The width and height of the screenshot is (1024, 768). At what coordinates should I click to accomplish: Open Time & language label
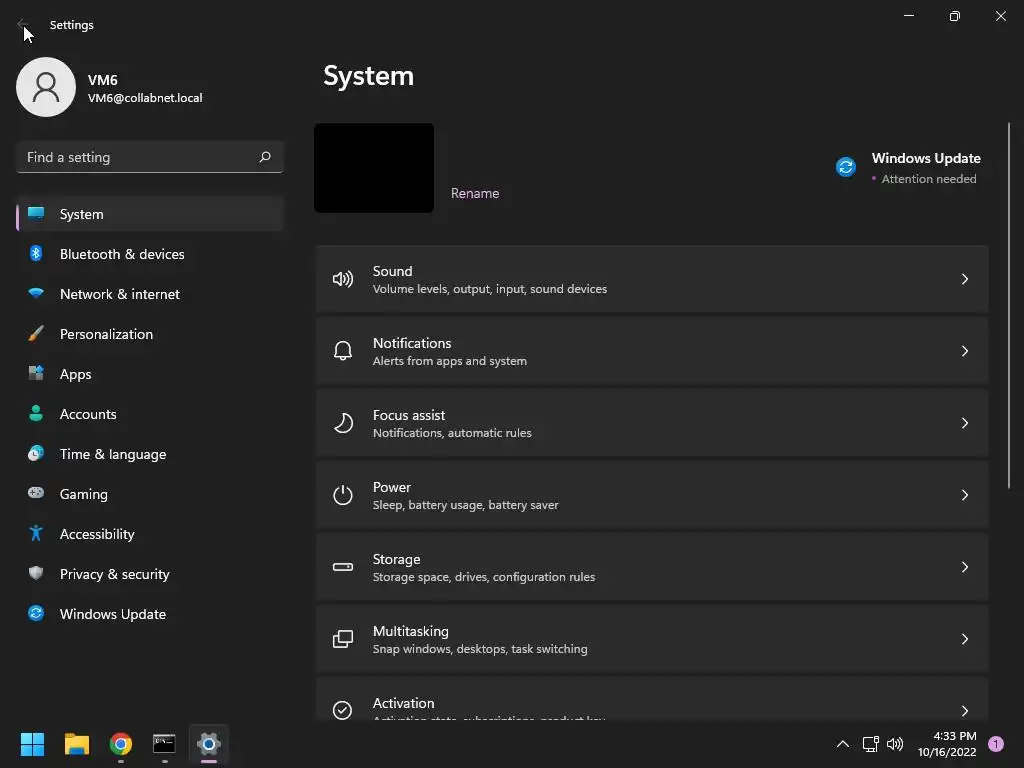pyautogui.click(x=113, y=454)
